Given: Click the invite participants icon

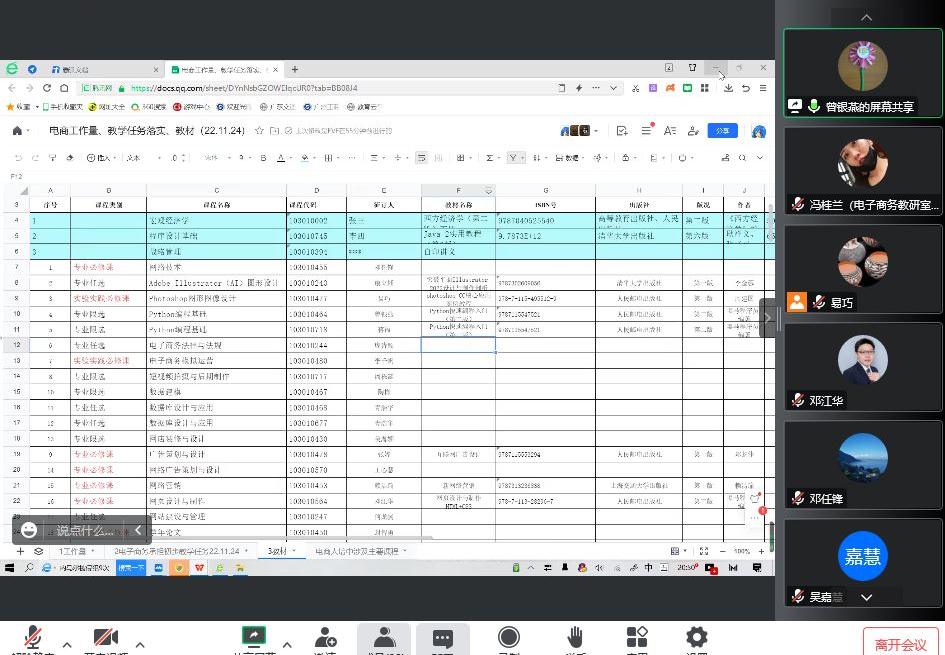Looking at the screenshot, I should (325, 638).
